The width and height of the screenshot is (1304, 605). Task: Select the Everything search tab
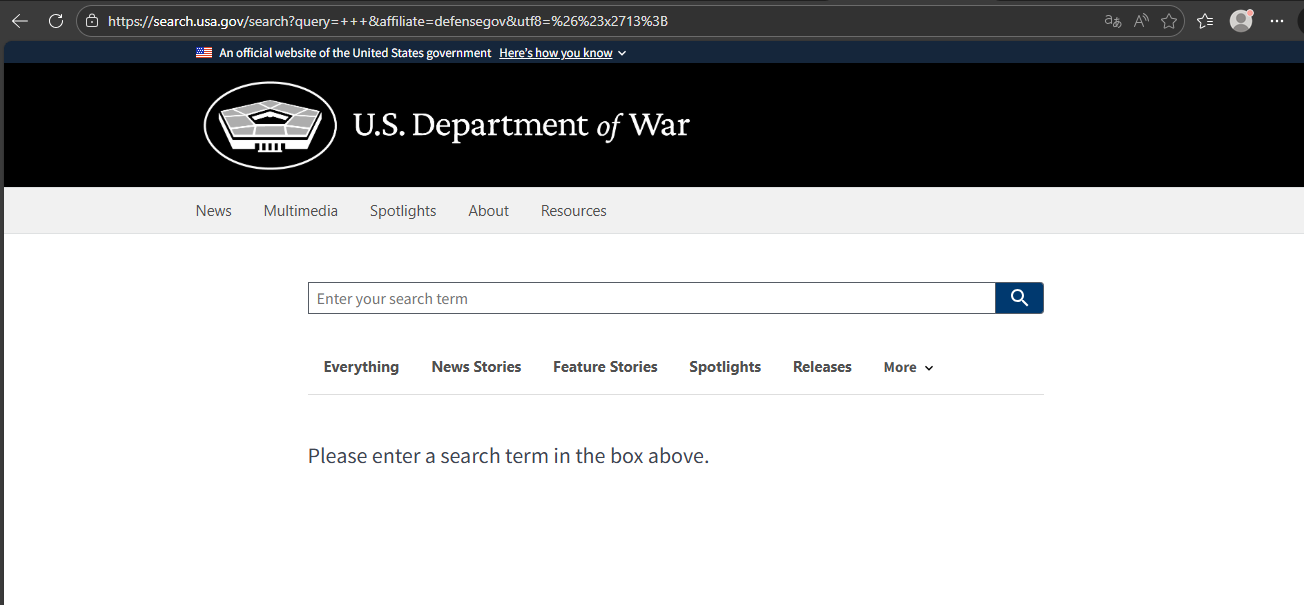click(361, 367)
